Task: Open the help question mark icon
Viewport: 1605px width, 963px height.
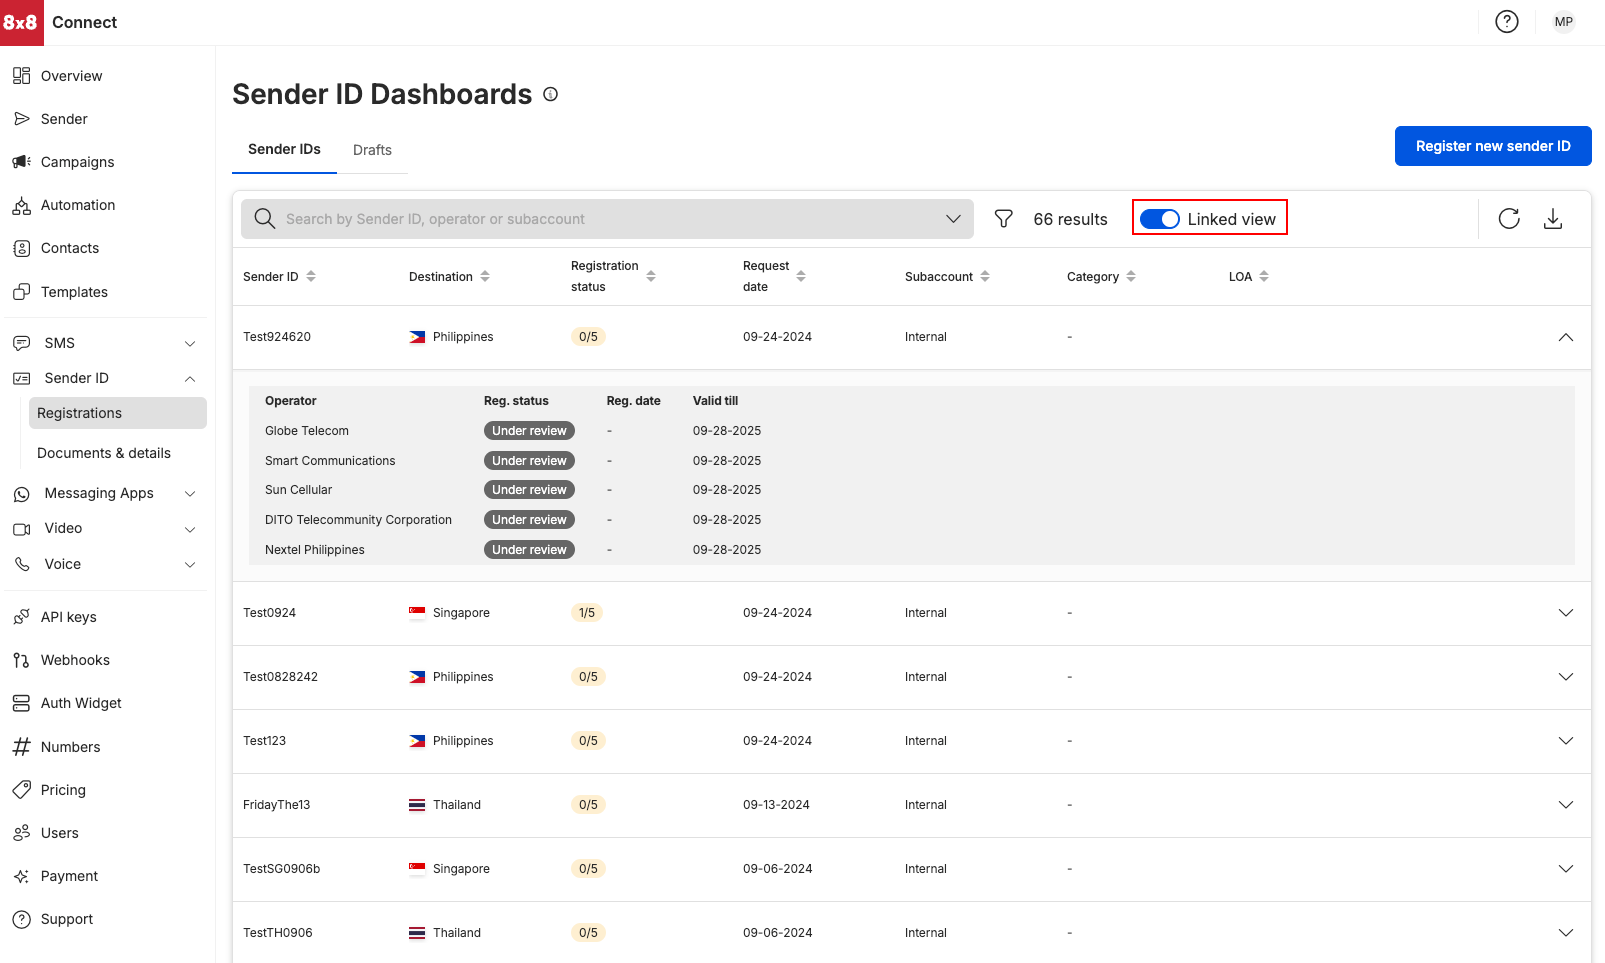Action: [1507, 21]
